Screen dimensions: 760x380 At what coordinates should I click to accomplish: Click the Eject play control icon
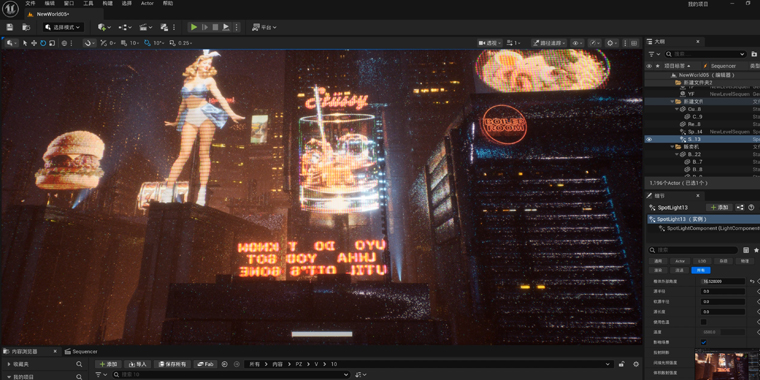click(226, 27)
